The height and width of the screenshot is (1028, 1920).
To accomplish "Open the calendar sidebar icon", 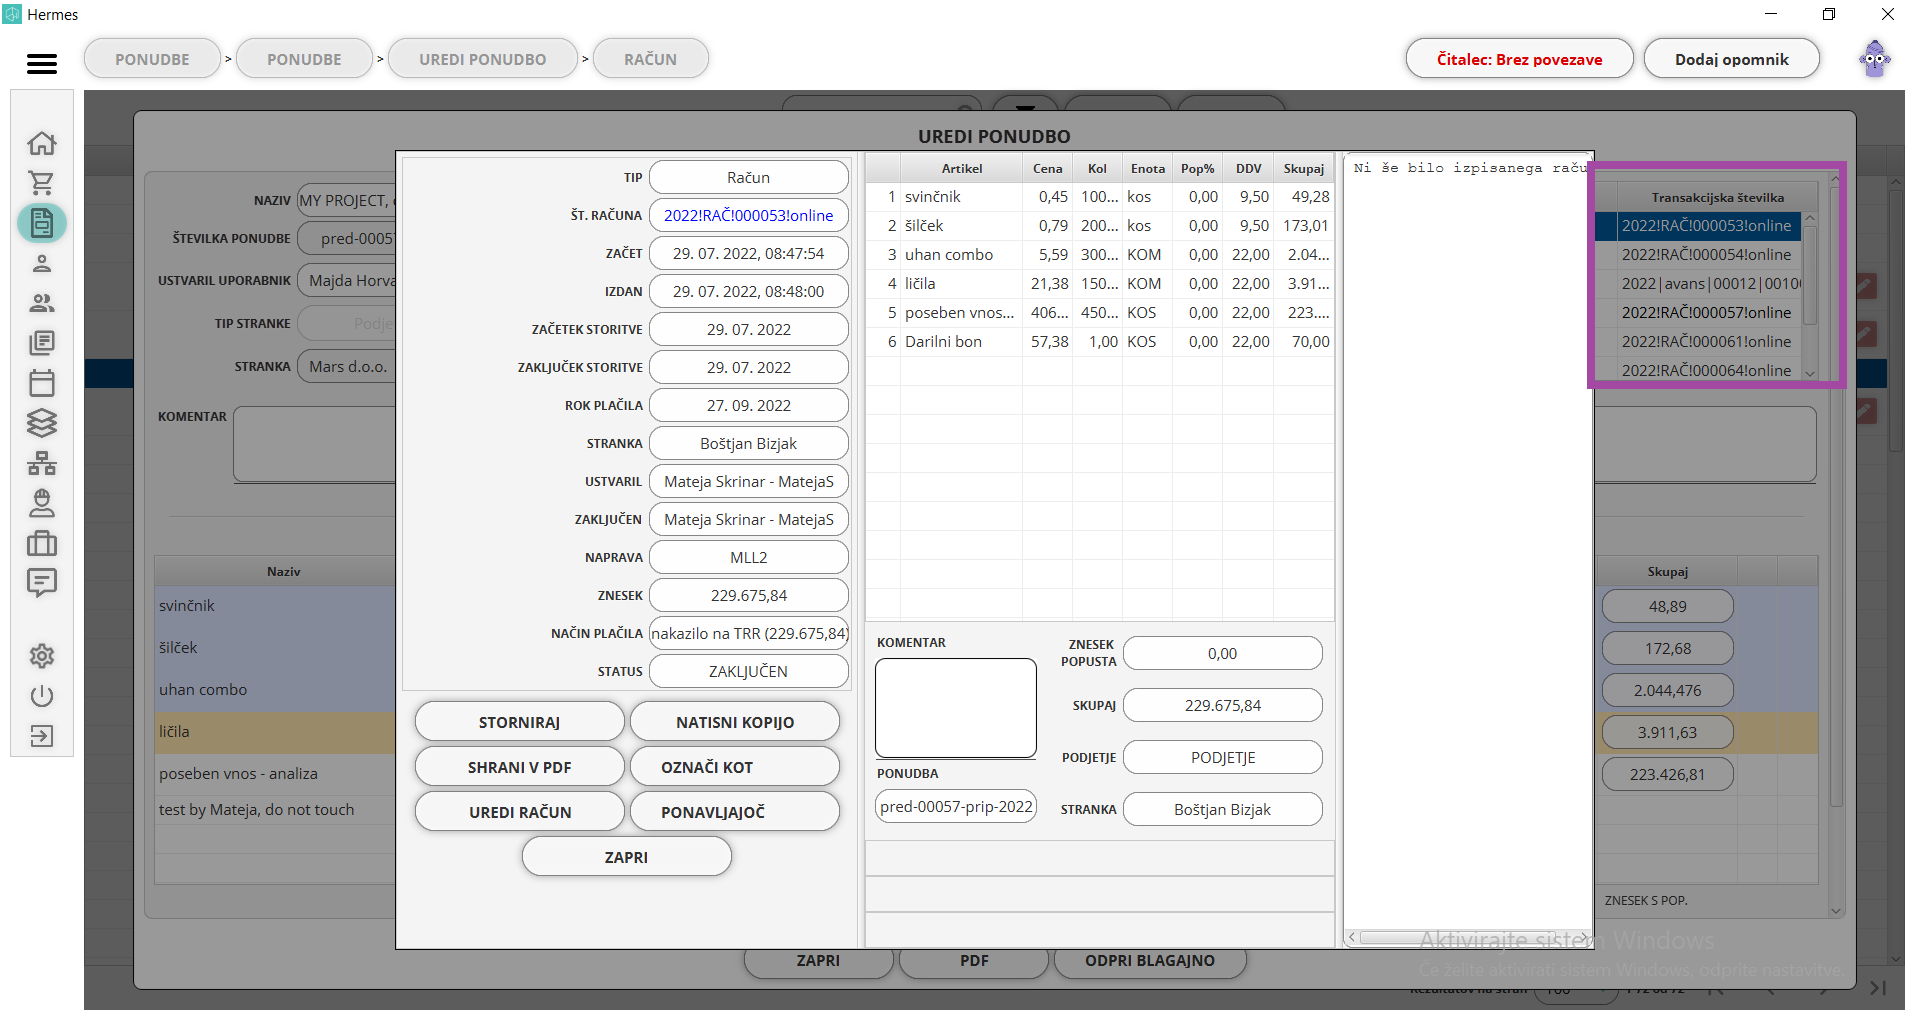I will tap(42, 383).
